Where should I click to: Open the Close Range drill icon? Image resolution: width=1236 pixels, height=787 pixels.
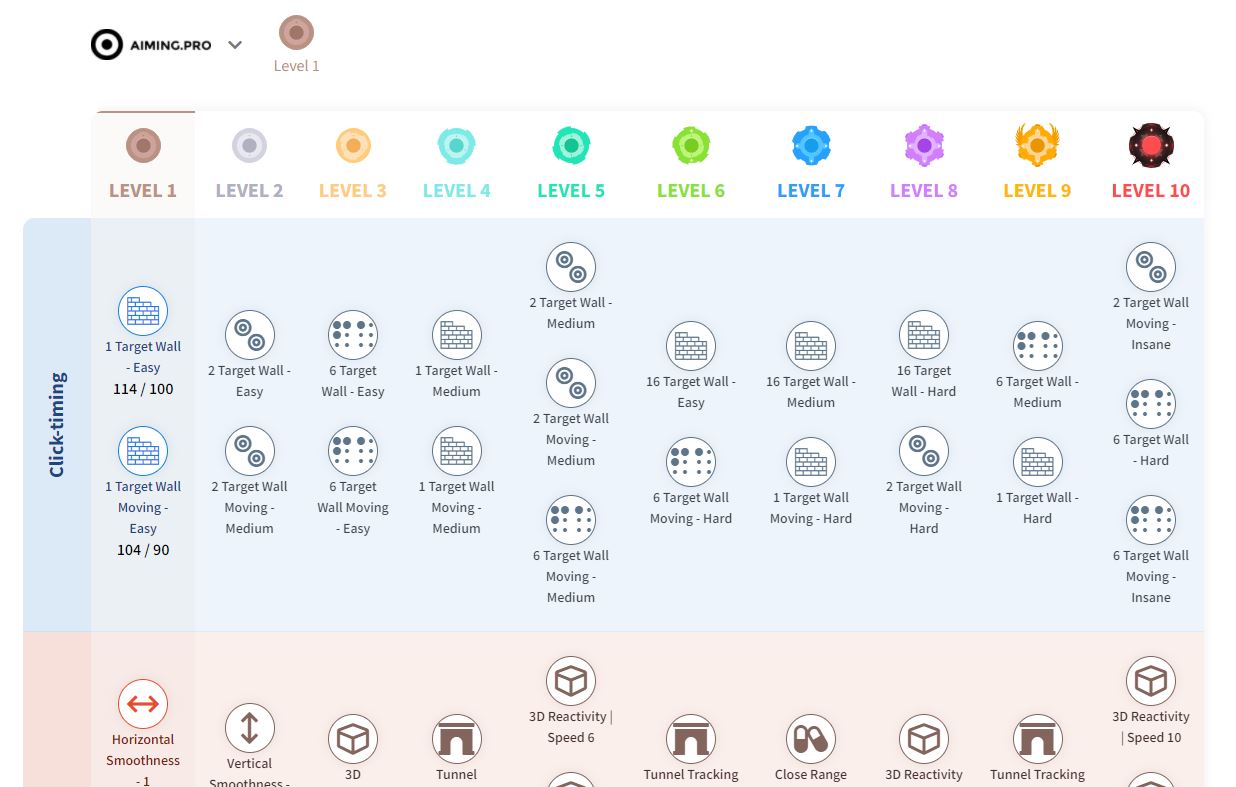click(x=810, y=739)
